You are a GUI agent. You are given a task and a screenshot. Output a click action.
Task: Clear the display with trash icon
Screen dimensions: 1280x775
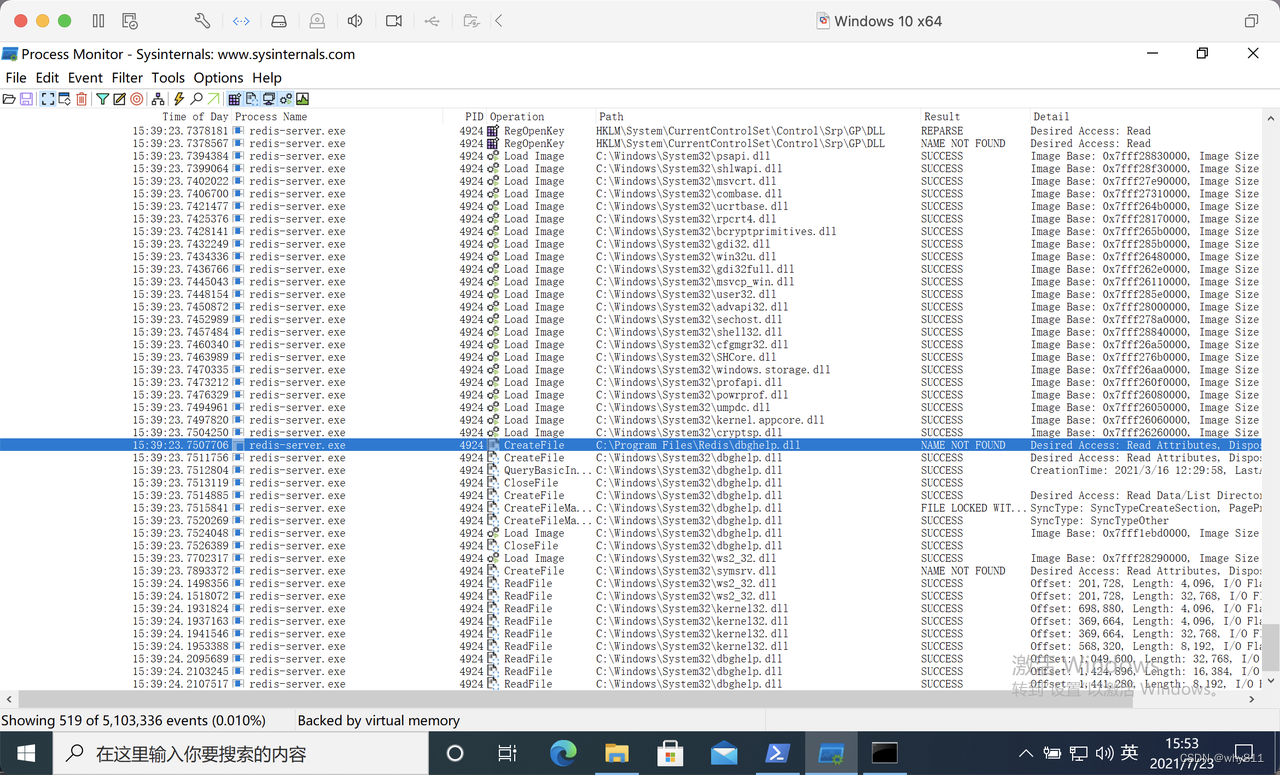[81, 99]
